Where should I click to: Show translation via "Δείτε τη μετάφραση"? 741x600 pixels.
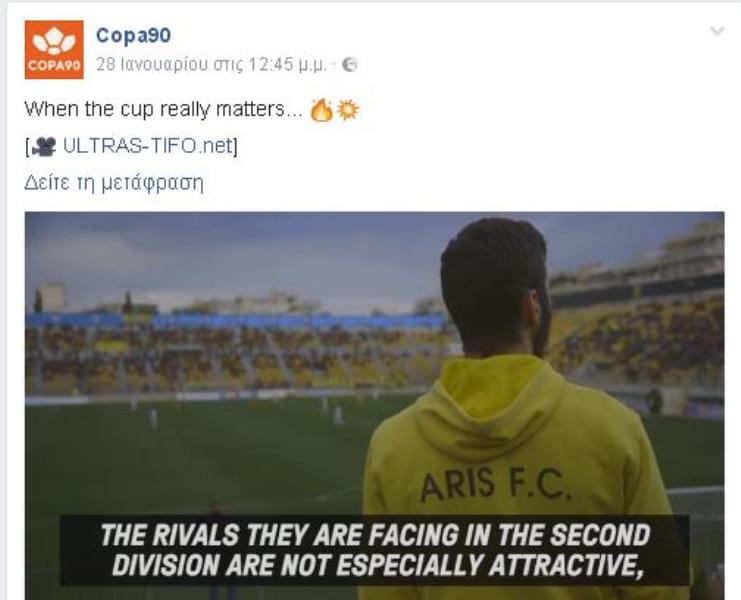[114, 182]
